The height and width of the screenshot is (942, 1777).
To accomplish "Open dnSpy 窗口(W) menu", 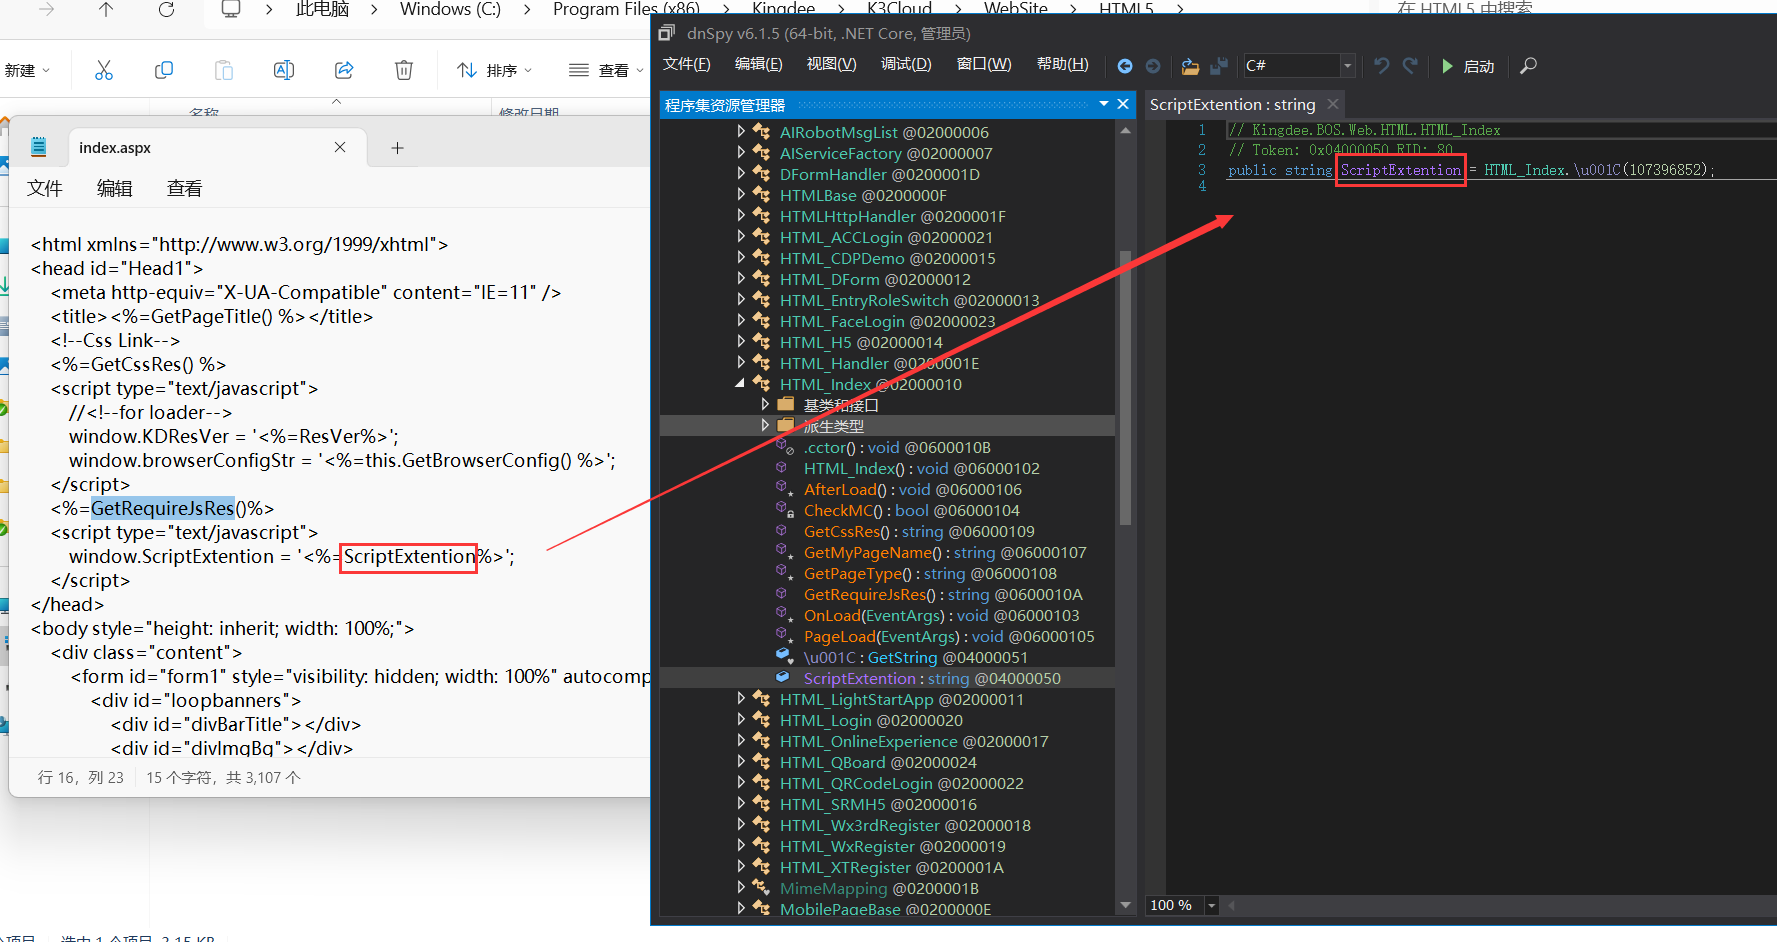I will coord(984,65).
